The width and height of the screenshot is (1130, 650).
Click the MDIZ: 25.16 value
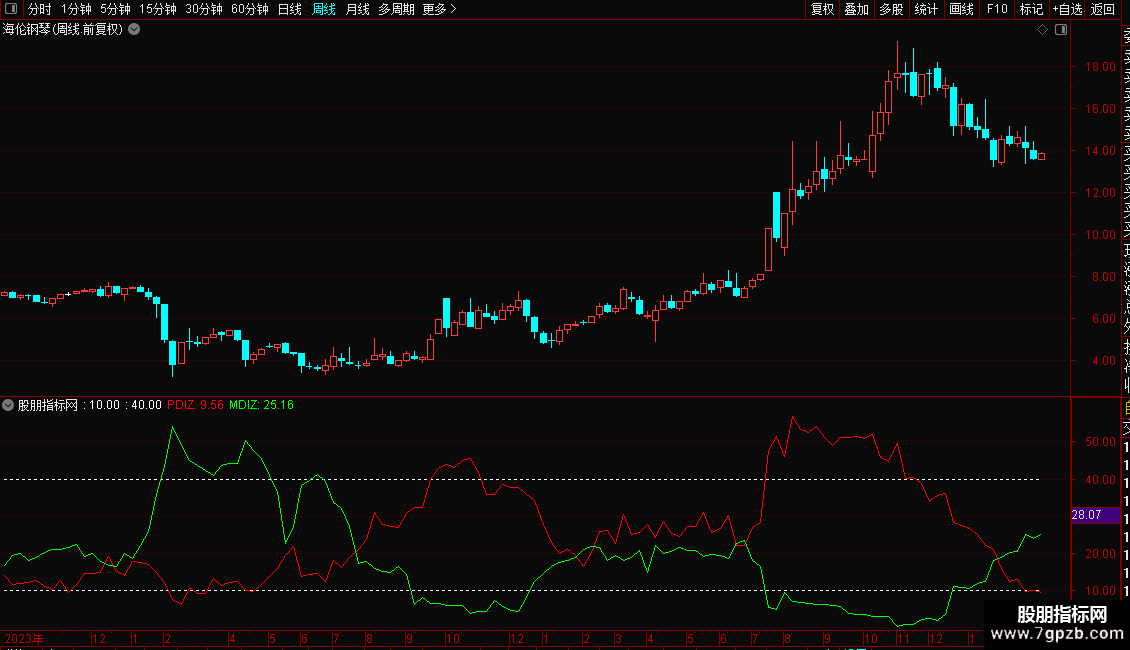coord(262,405)
